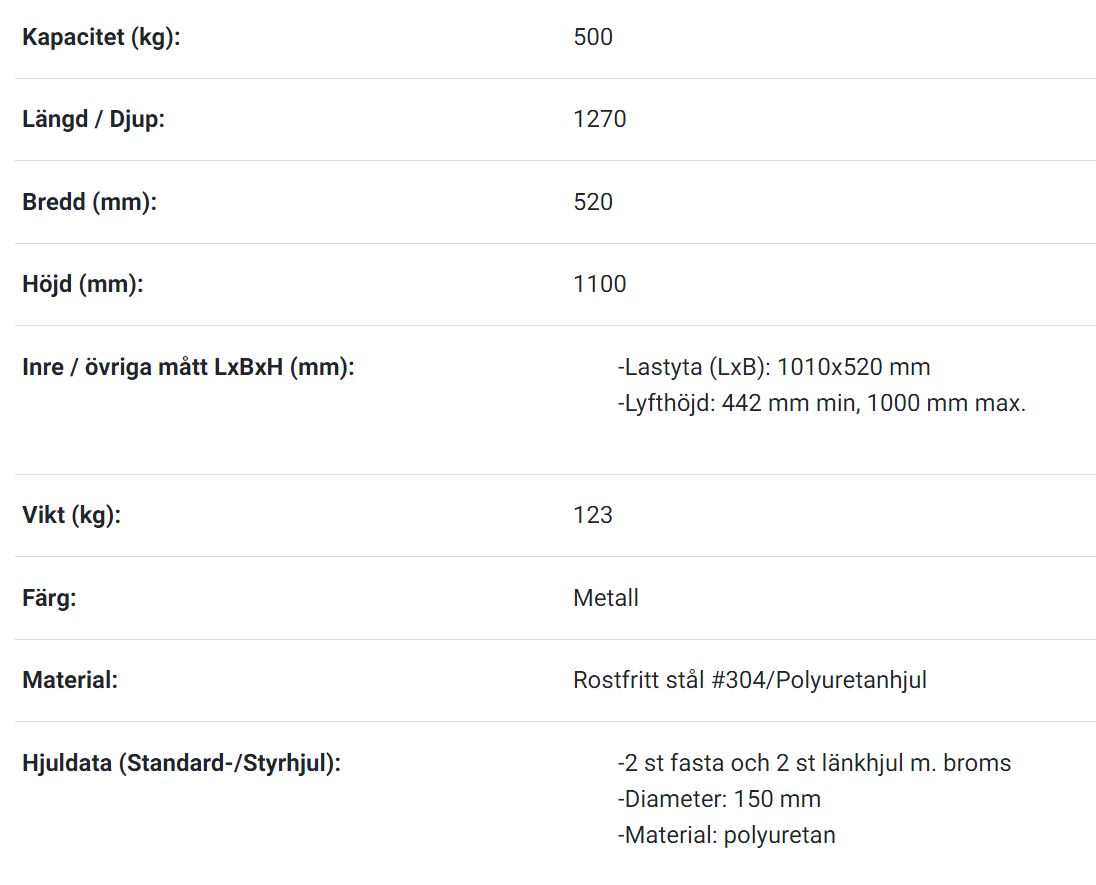Screen dimensions: 1096x885
Task: Select the height value 1100
Action: click(x=600, y=285)
